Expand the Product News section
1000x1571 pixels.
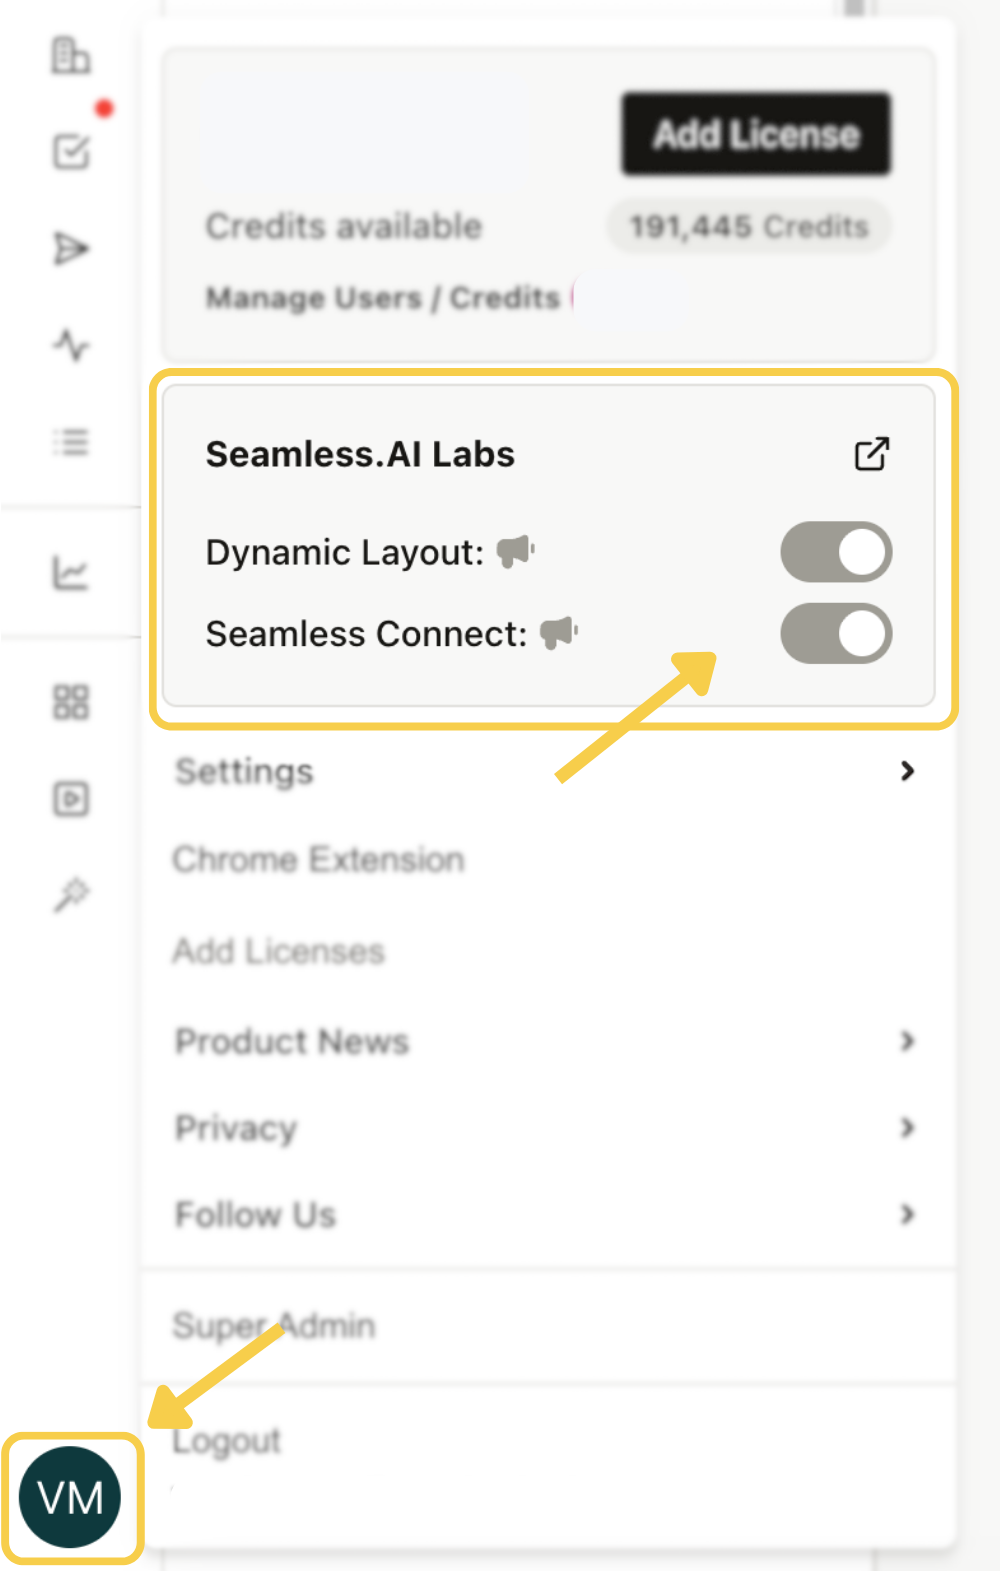(x=907, y=1041)
